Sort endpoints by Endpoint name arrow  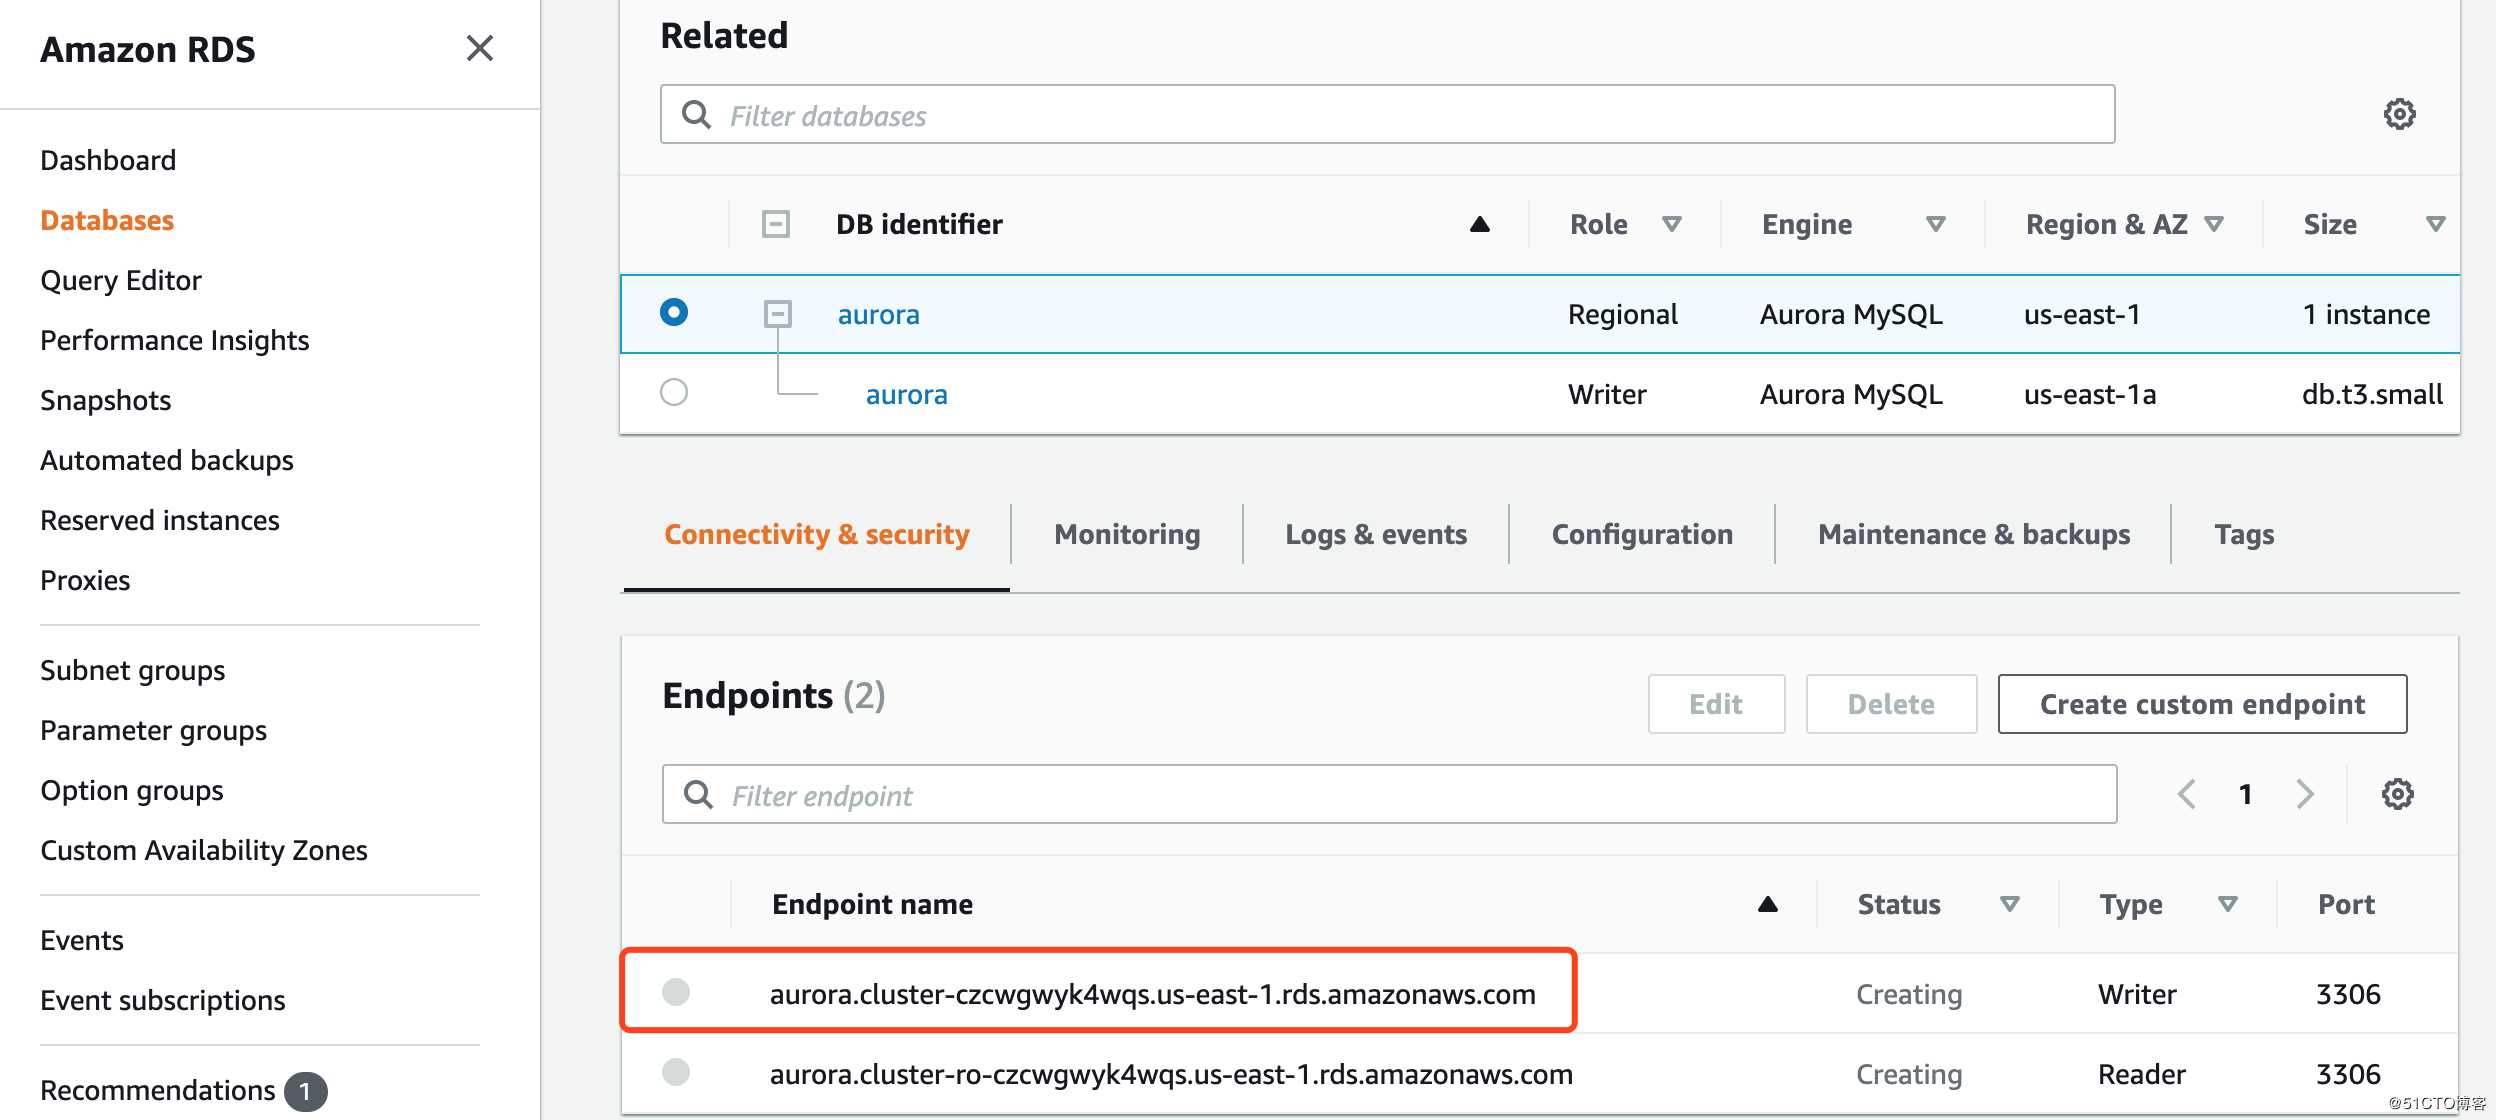pyautogui.click(x=1767, y=904)
